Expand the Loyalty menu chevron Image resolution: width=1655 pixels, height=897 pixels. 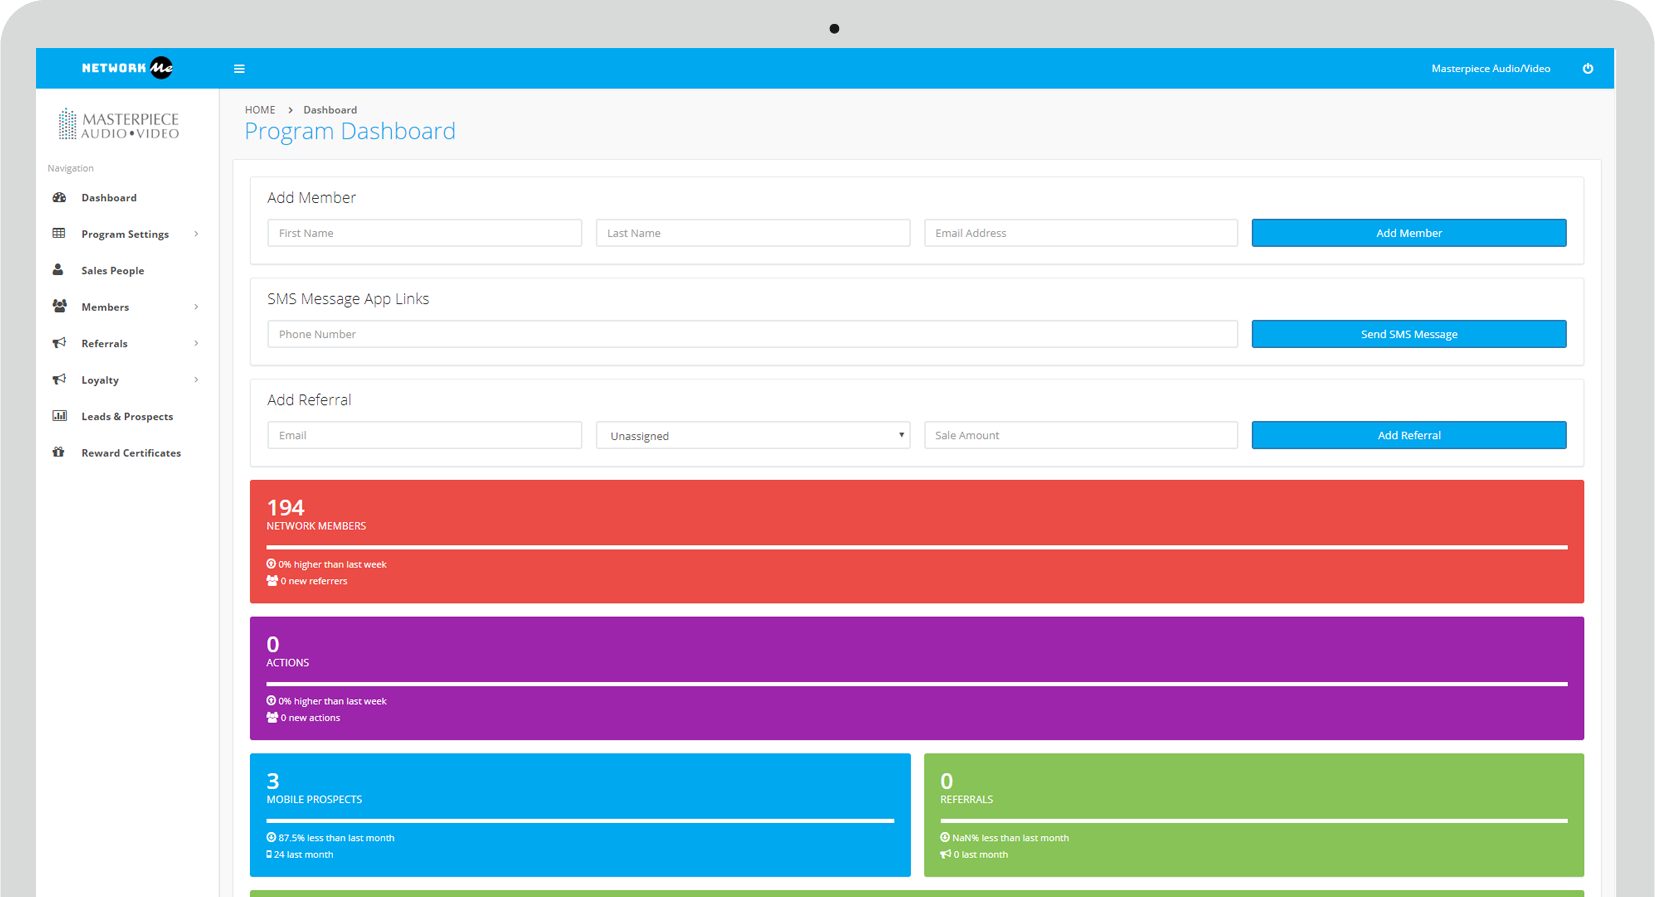tap(196, 380)
